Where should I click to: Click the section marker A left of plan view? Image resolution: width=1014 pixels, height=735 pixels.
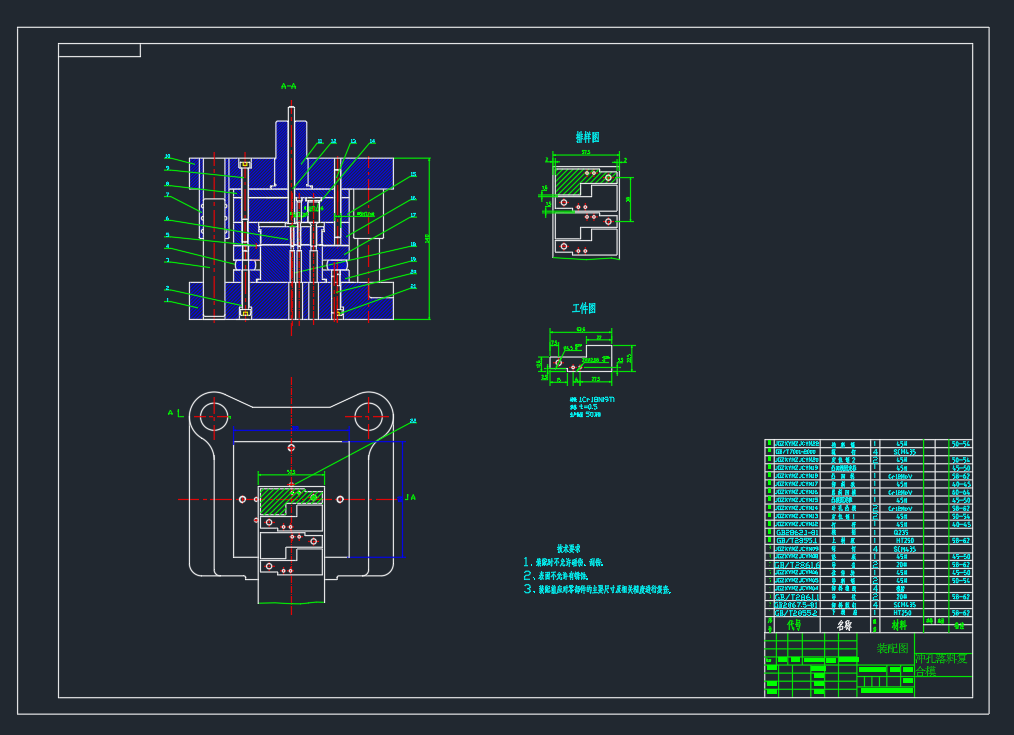coord(171,412)
